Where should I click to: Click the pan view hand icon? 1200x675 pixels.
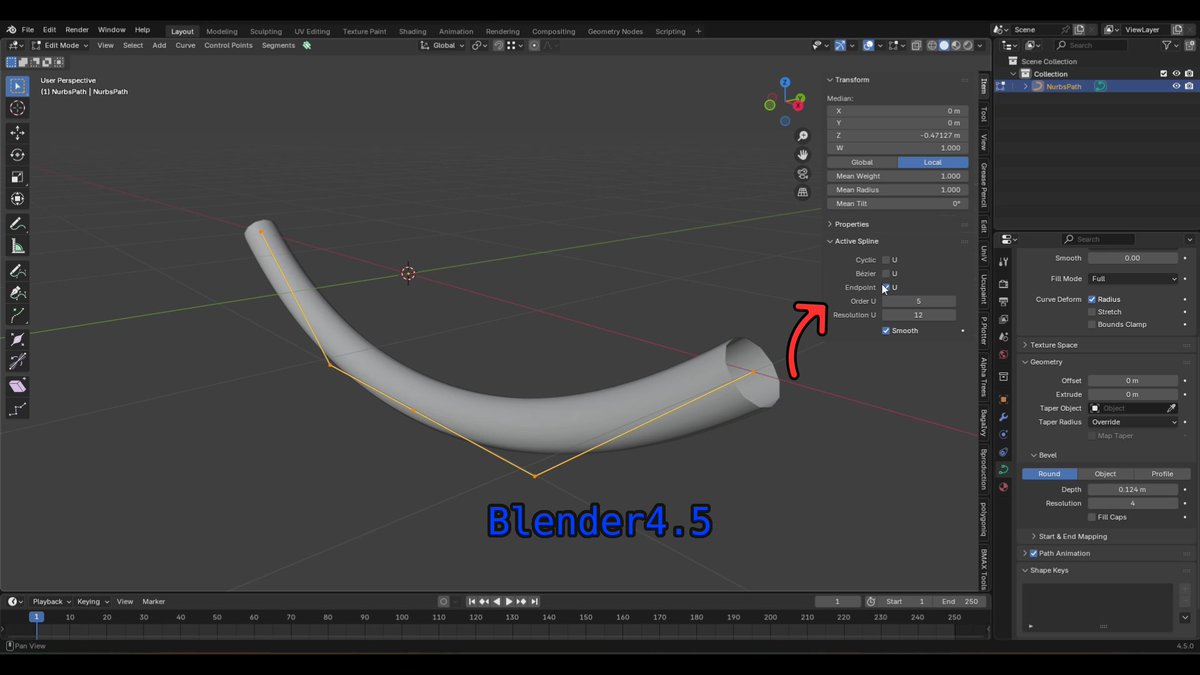(x=802, y=155)
